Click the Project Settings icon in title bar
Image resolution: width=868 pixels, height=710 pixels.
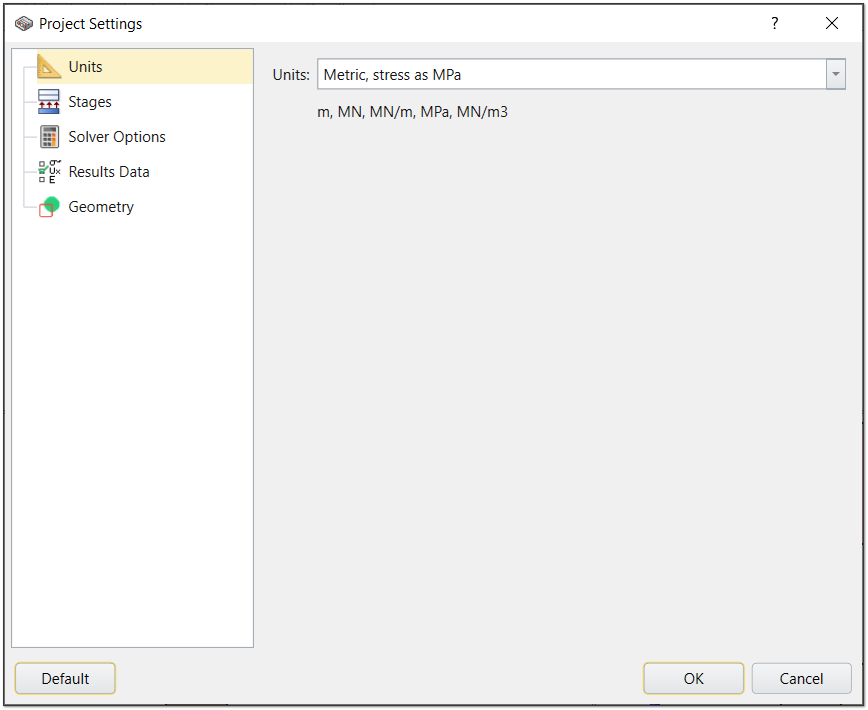22,22
